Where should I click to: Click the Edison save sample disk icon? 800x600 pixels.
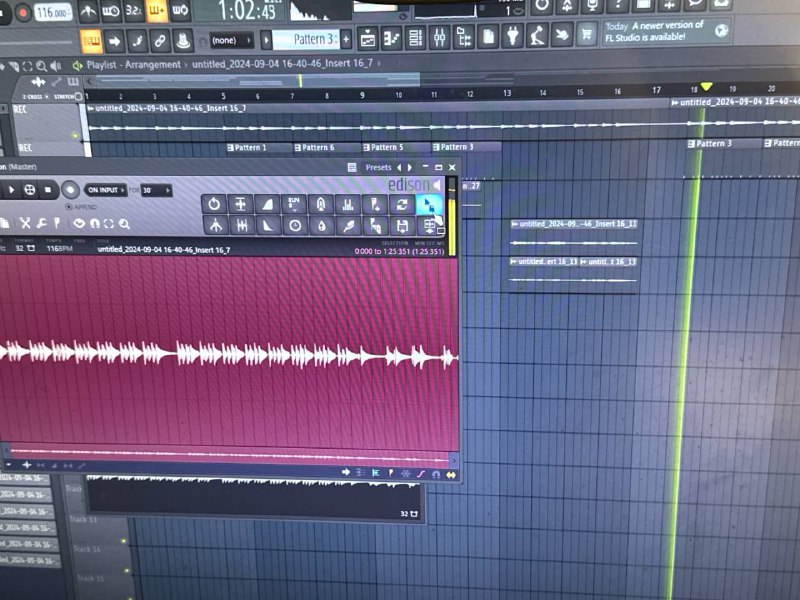tap(401, 226)
